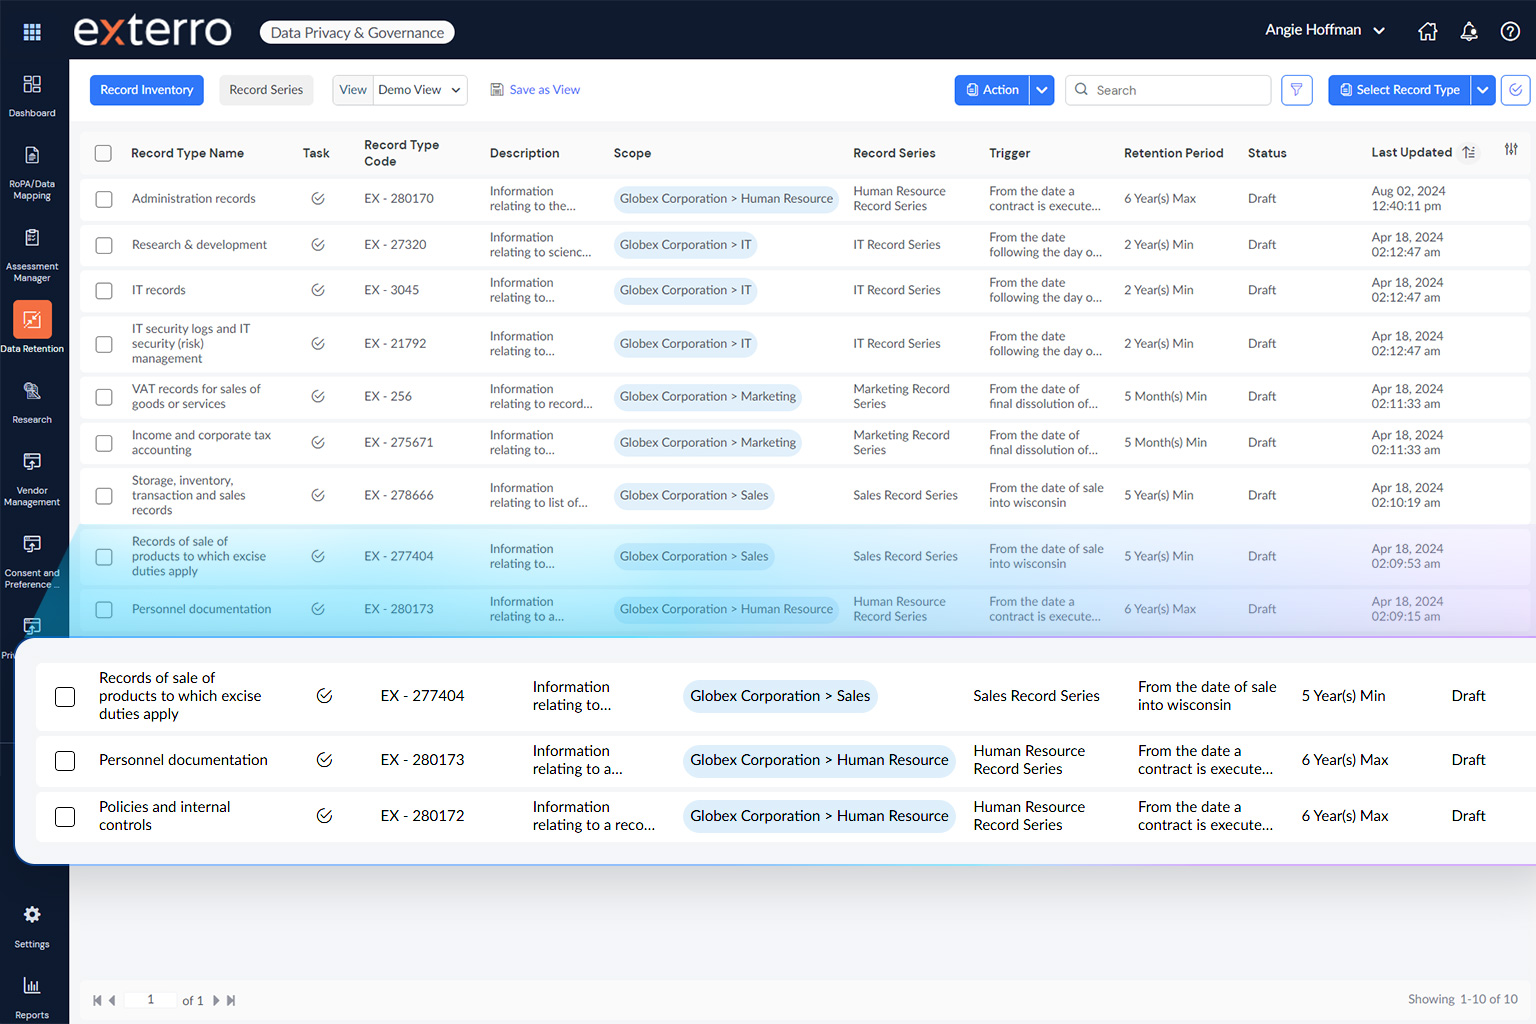Click task icon for Policies and internal controls
This screenshot has width=1536, height=1024.
pos(324,816)
